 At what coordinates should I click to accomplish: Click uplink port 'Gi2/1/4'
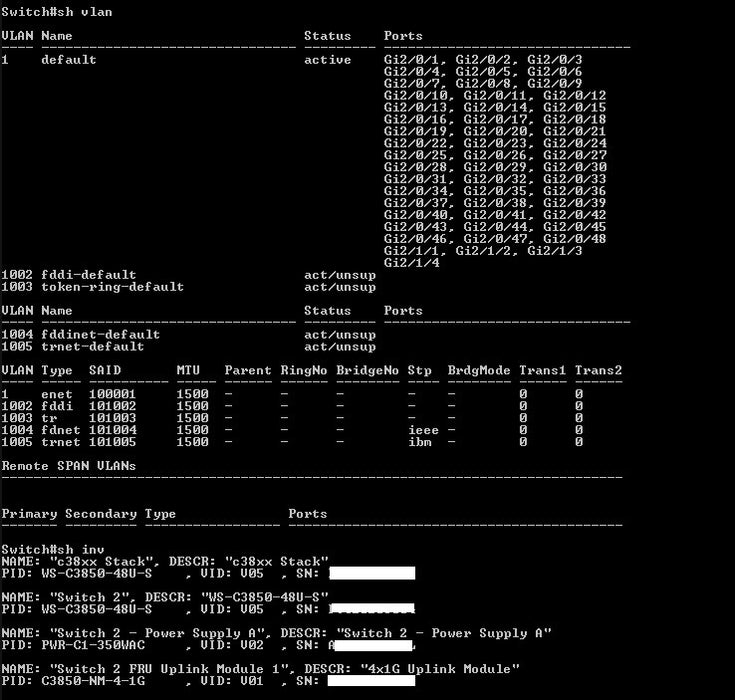[411, 263]
